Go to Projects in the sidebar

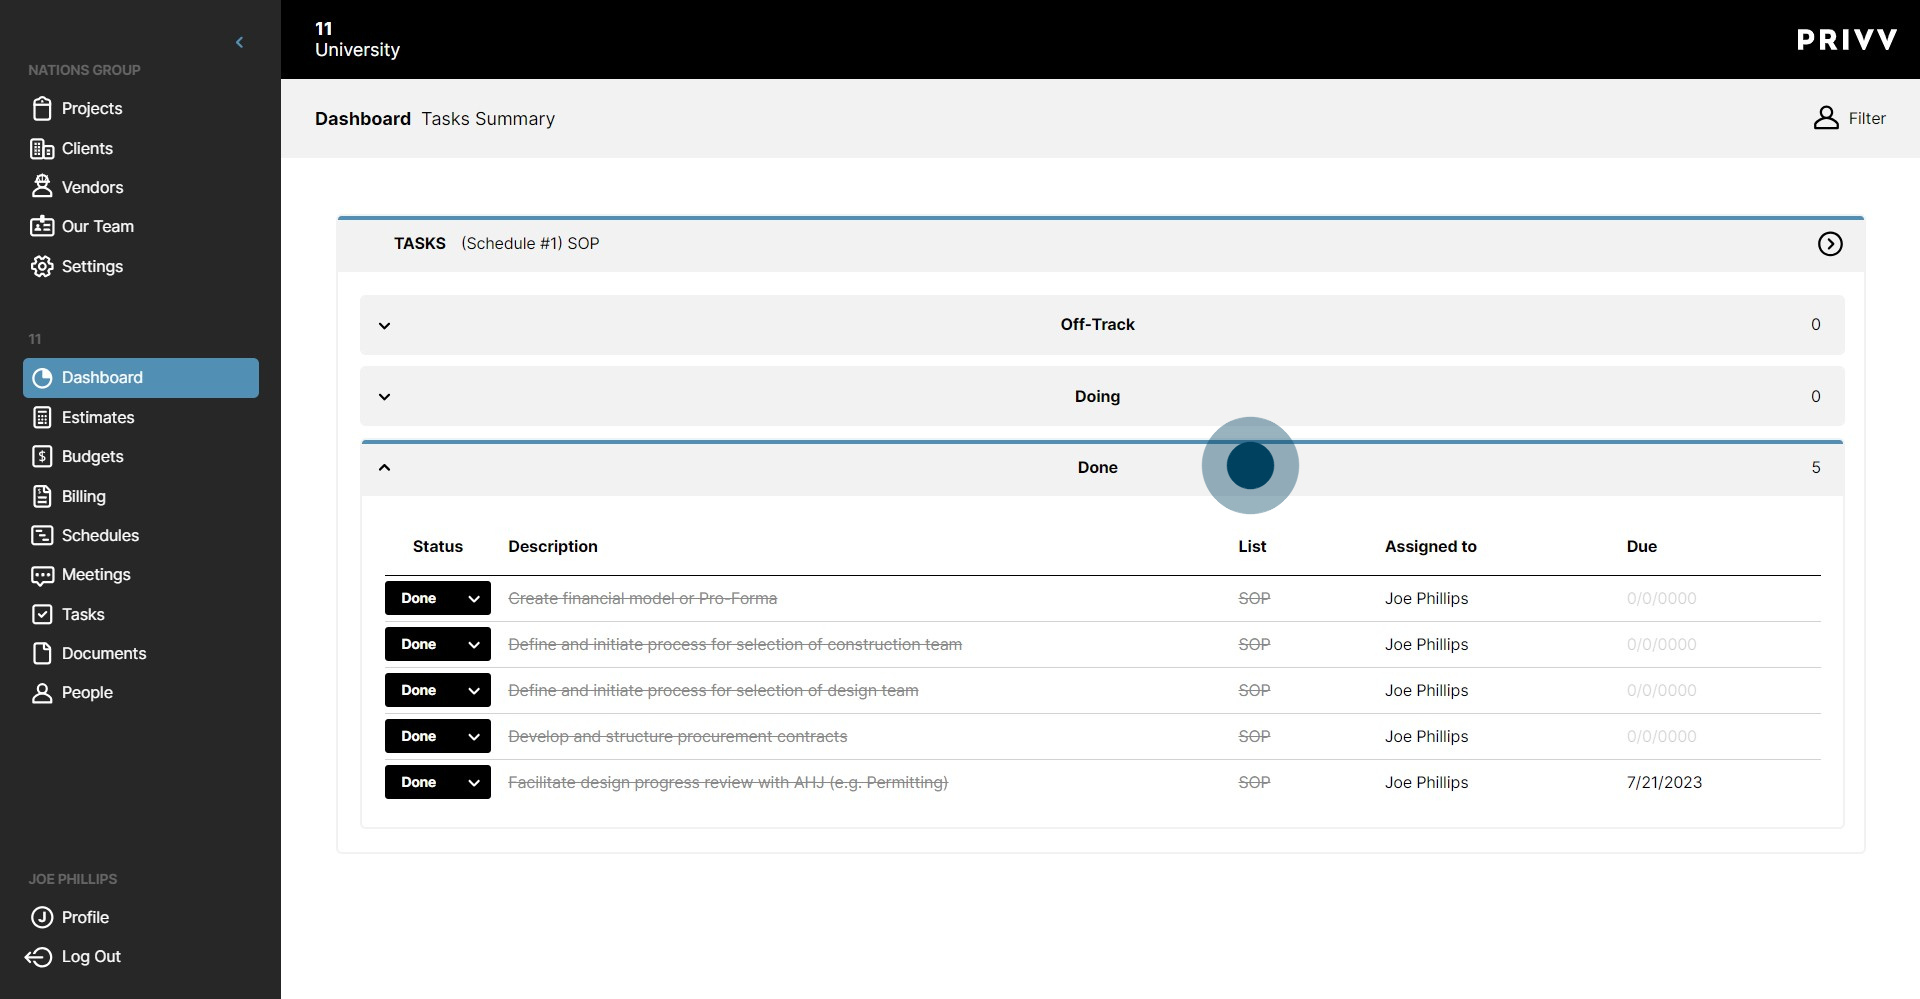92,108
